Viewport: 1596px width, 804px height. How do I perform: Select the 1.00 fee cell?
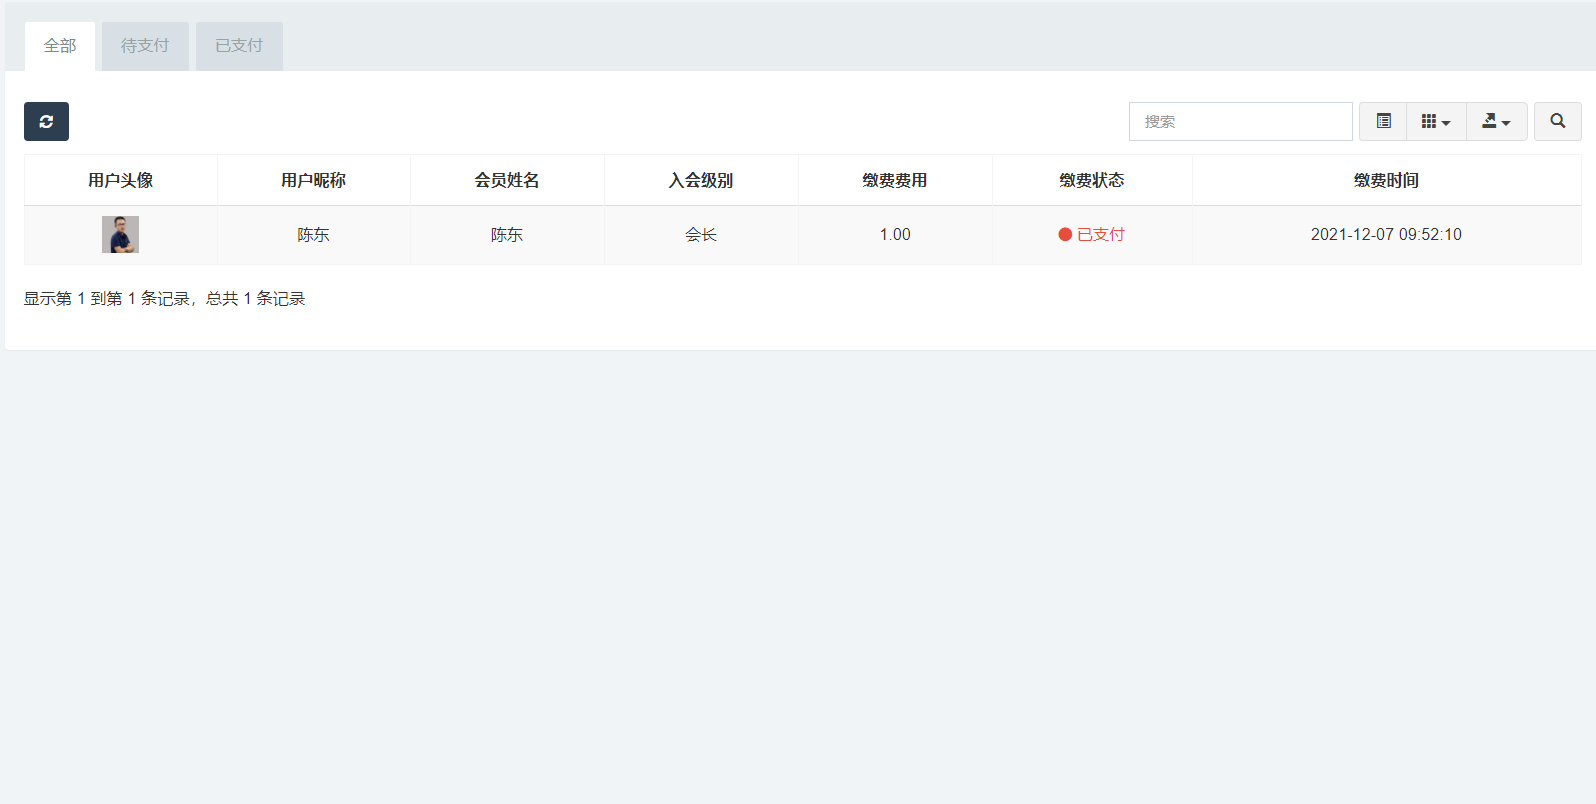(895, 235)
